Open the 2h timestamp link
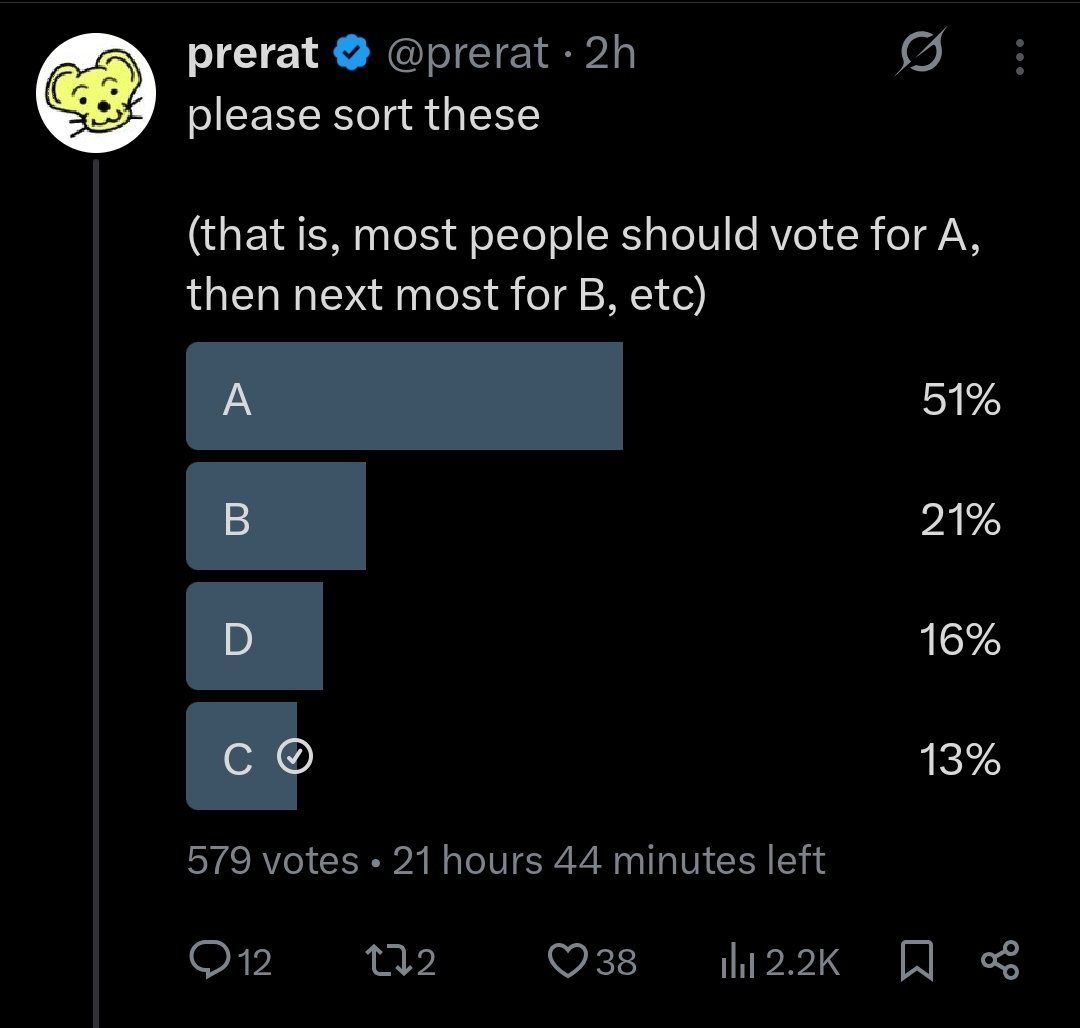This screenshot has width=1080, height=1028. 610,53
